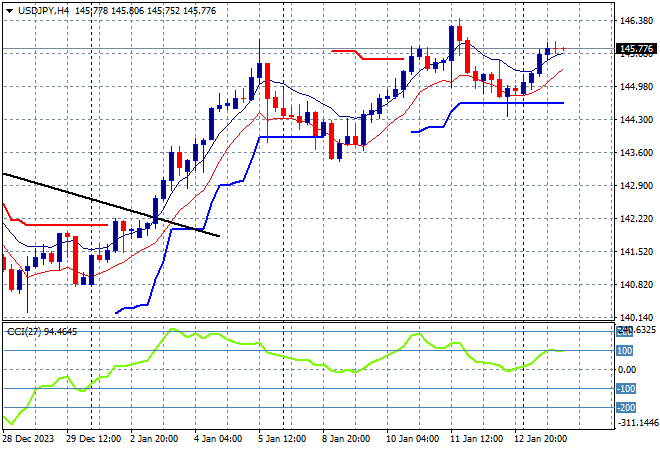Click the 143.600 price scale label

coord(636,153)
